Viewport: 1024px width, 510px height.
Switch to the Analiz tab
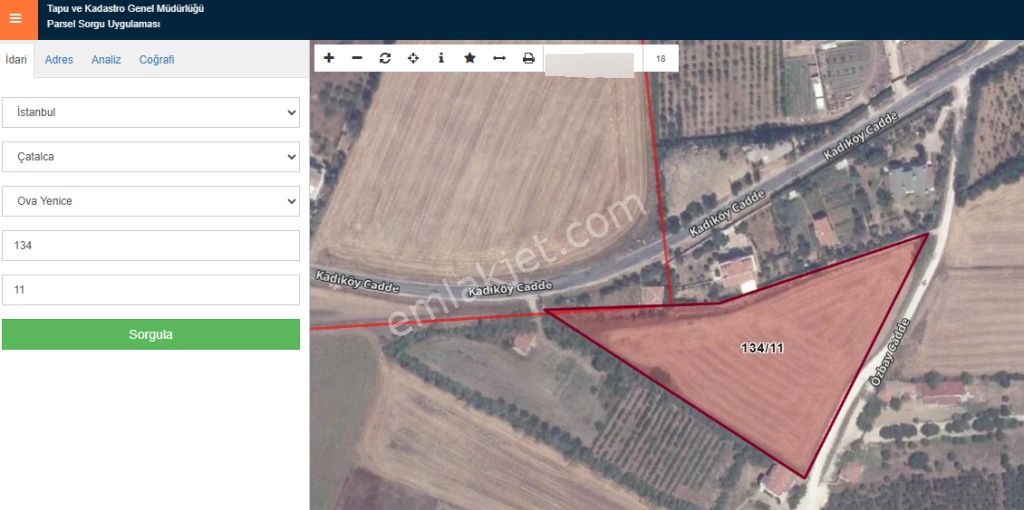[x=106, y=60]
